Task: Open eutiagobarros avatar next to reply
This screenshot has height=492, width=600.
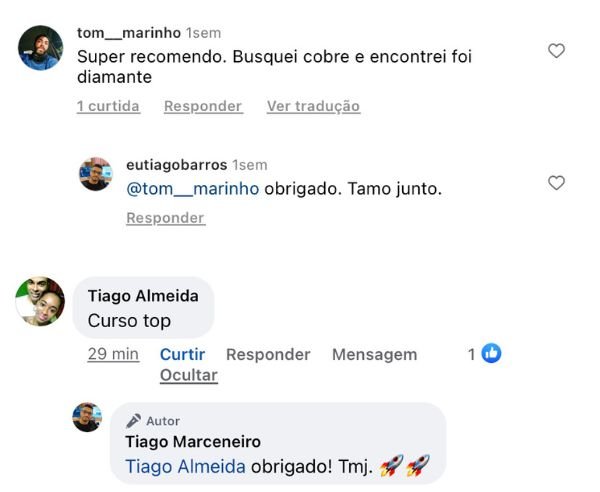Action: (96, 174)
